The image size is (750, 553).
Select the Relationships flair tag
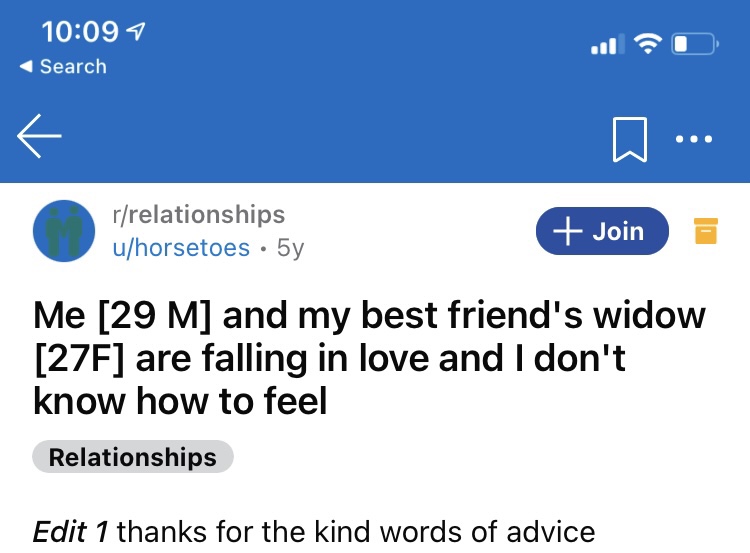tap(133, 457)
